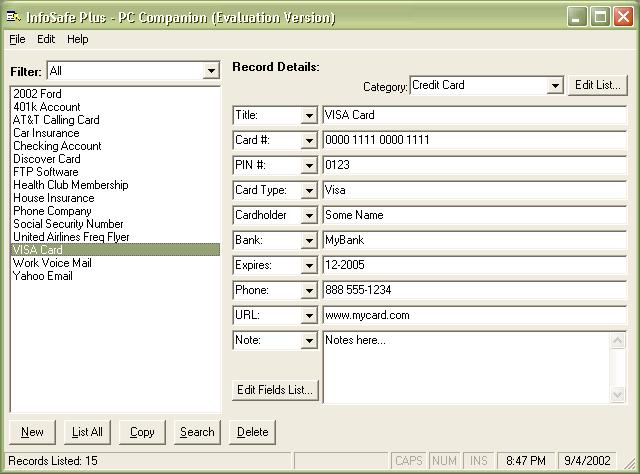Click the NUM indicator in status bar
Screen dimensions: 640x474
[x=444, y=461]
